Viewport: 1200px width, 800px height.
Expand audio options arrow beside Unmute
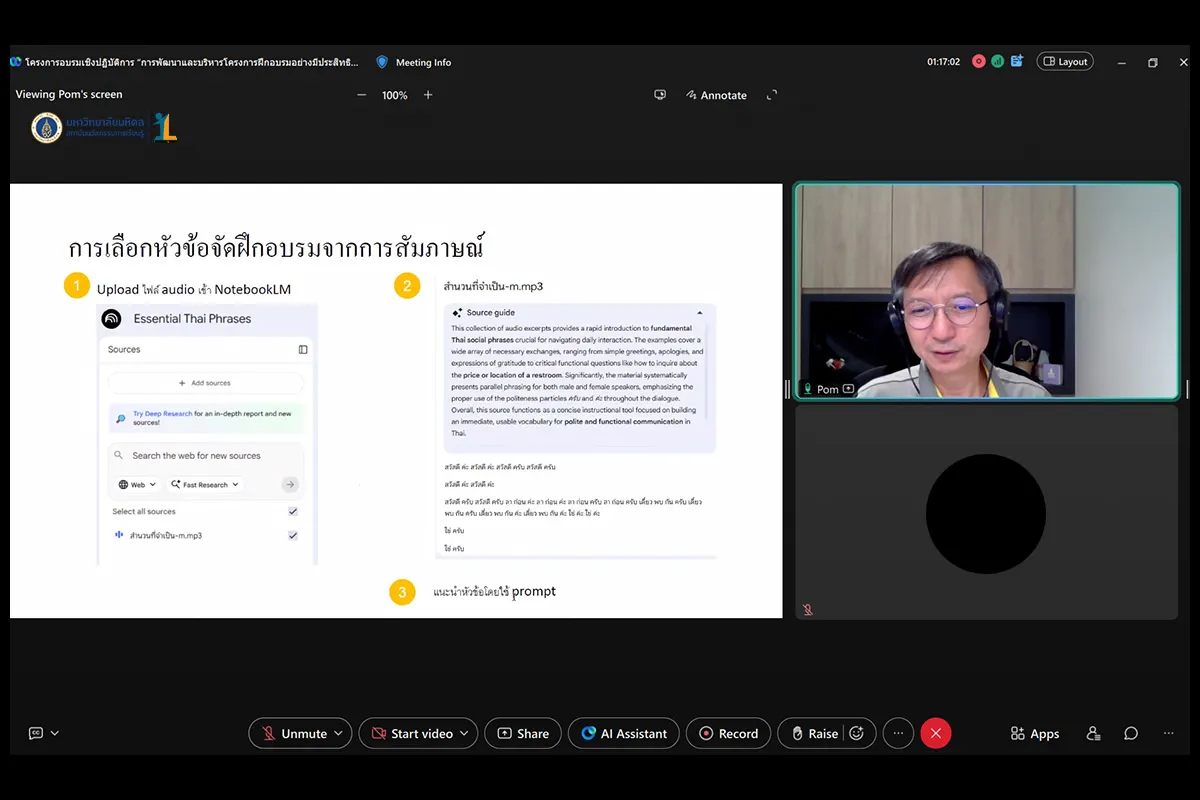coord(340,733)
